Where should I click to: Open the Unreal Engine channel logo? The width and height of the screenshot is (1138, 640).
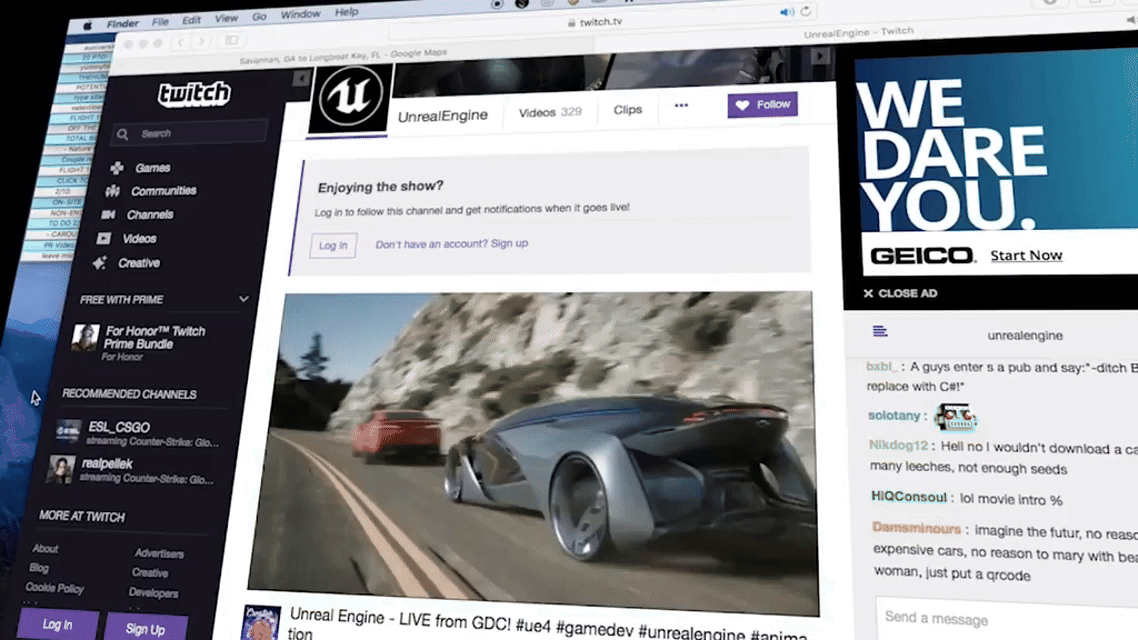click(x=351, y=97)
